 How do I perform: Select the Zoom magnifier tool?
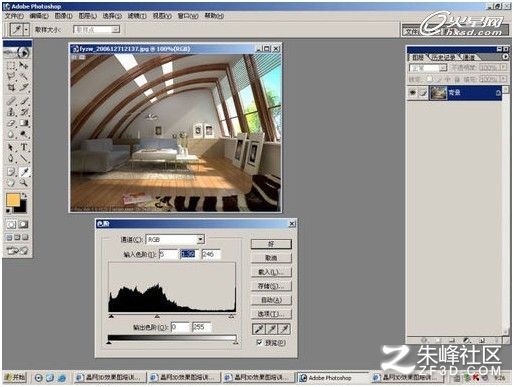(24, 183)
